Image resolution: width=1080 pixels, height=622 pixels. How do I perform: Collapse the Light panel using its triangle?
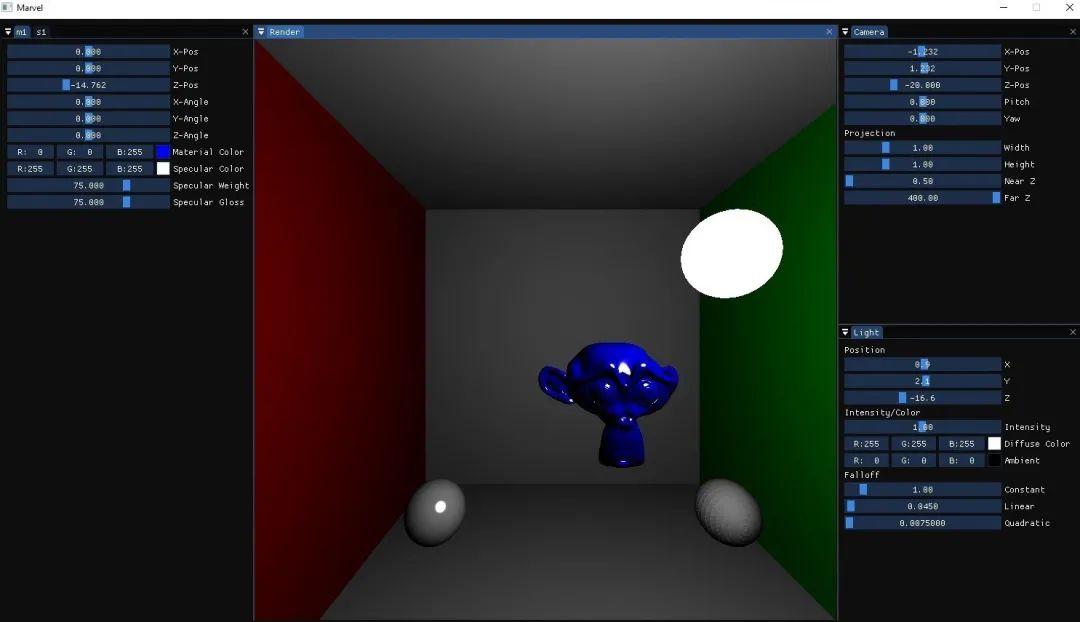[x=847, y=332]
